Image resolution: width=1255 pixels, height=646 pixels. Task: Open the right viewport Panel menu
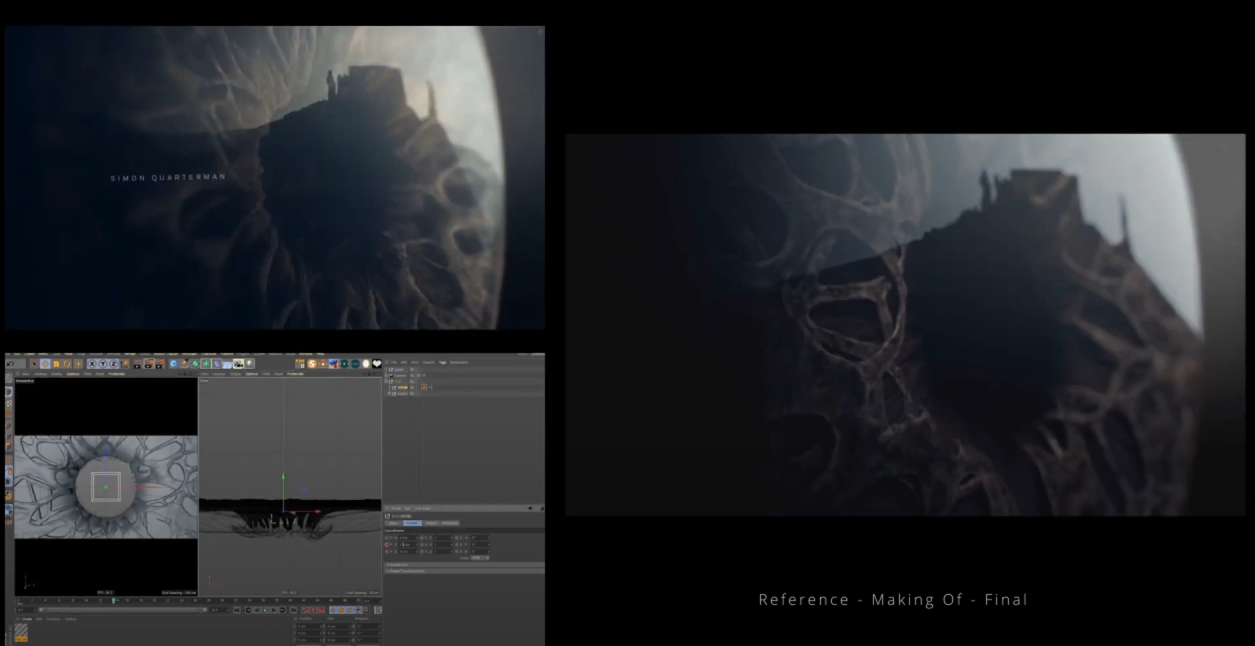pos(278,374)
